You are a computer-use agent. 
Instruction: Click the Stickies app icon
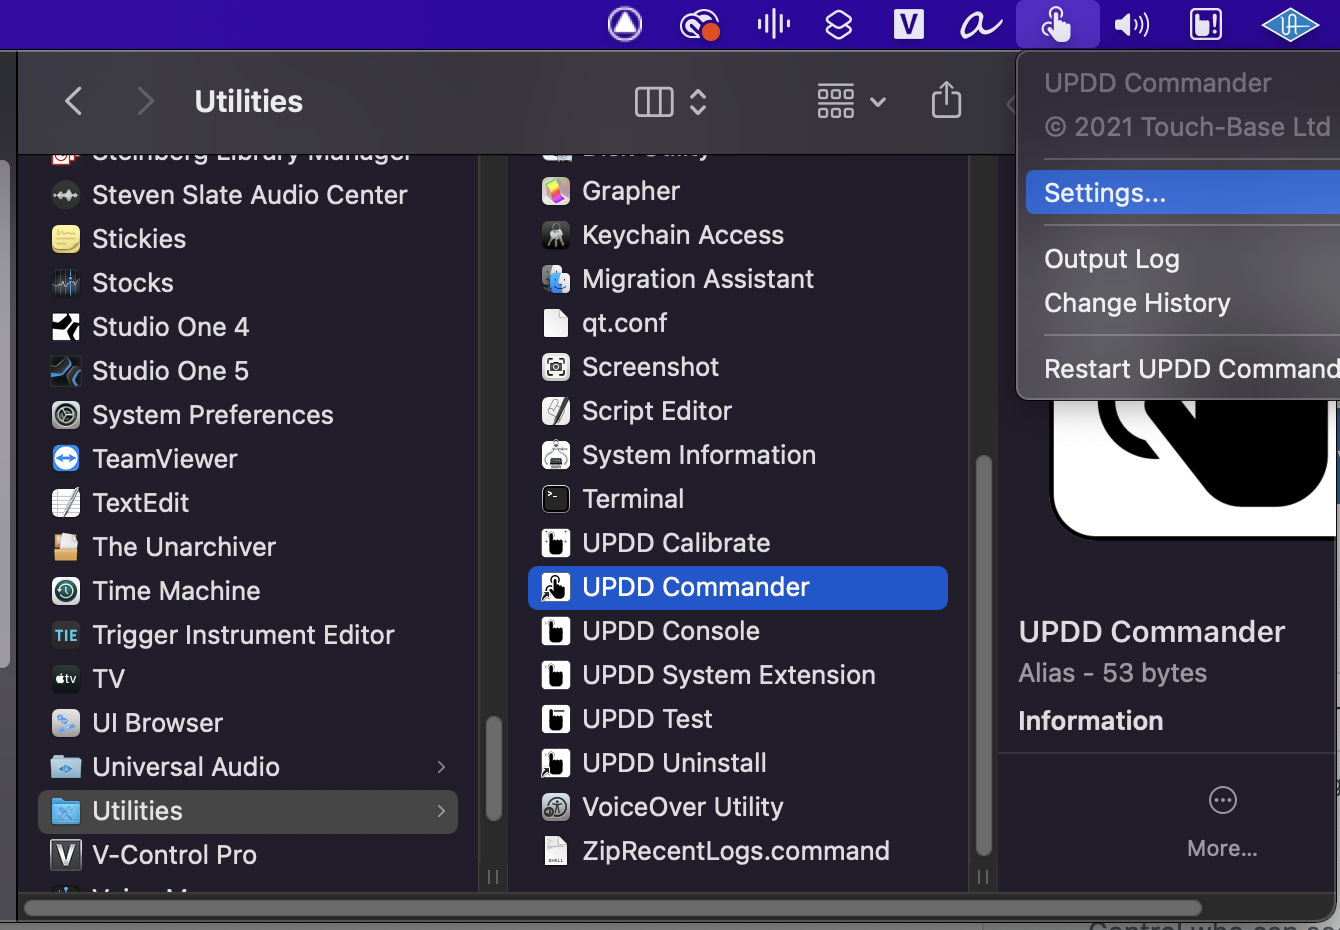click(x=66, y=239)
